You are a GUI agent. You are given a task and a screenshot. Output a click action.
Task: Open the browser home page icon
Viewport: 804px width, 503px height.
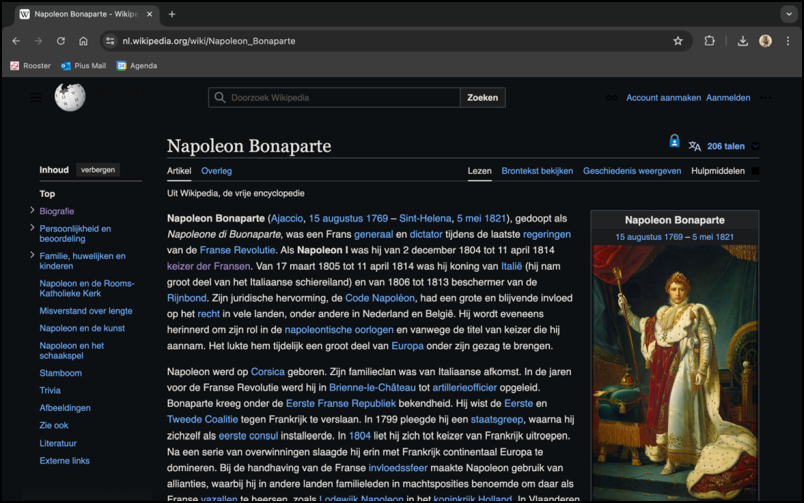click(83, 41)
